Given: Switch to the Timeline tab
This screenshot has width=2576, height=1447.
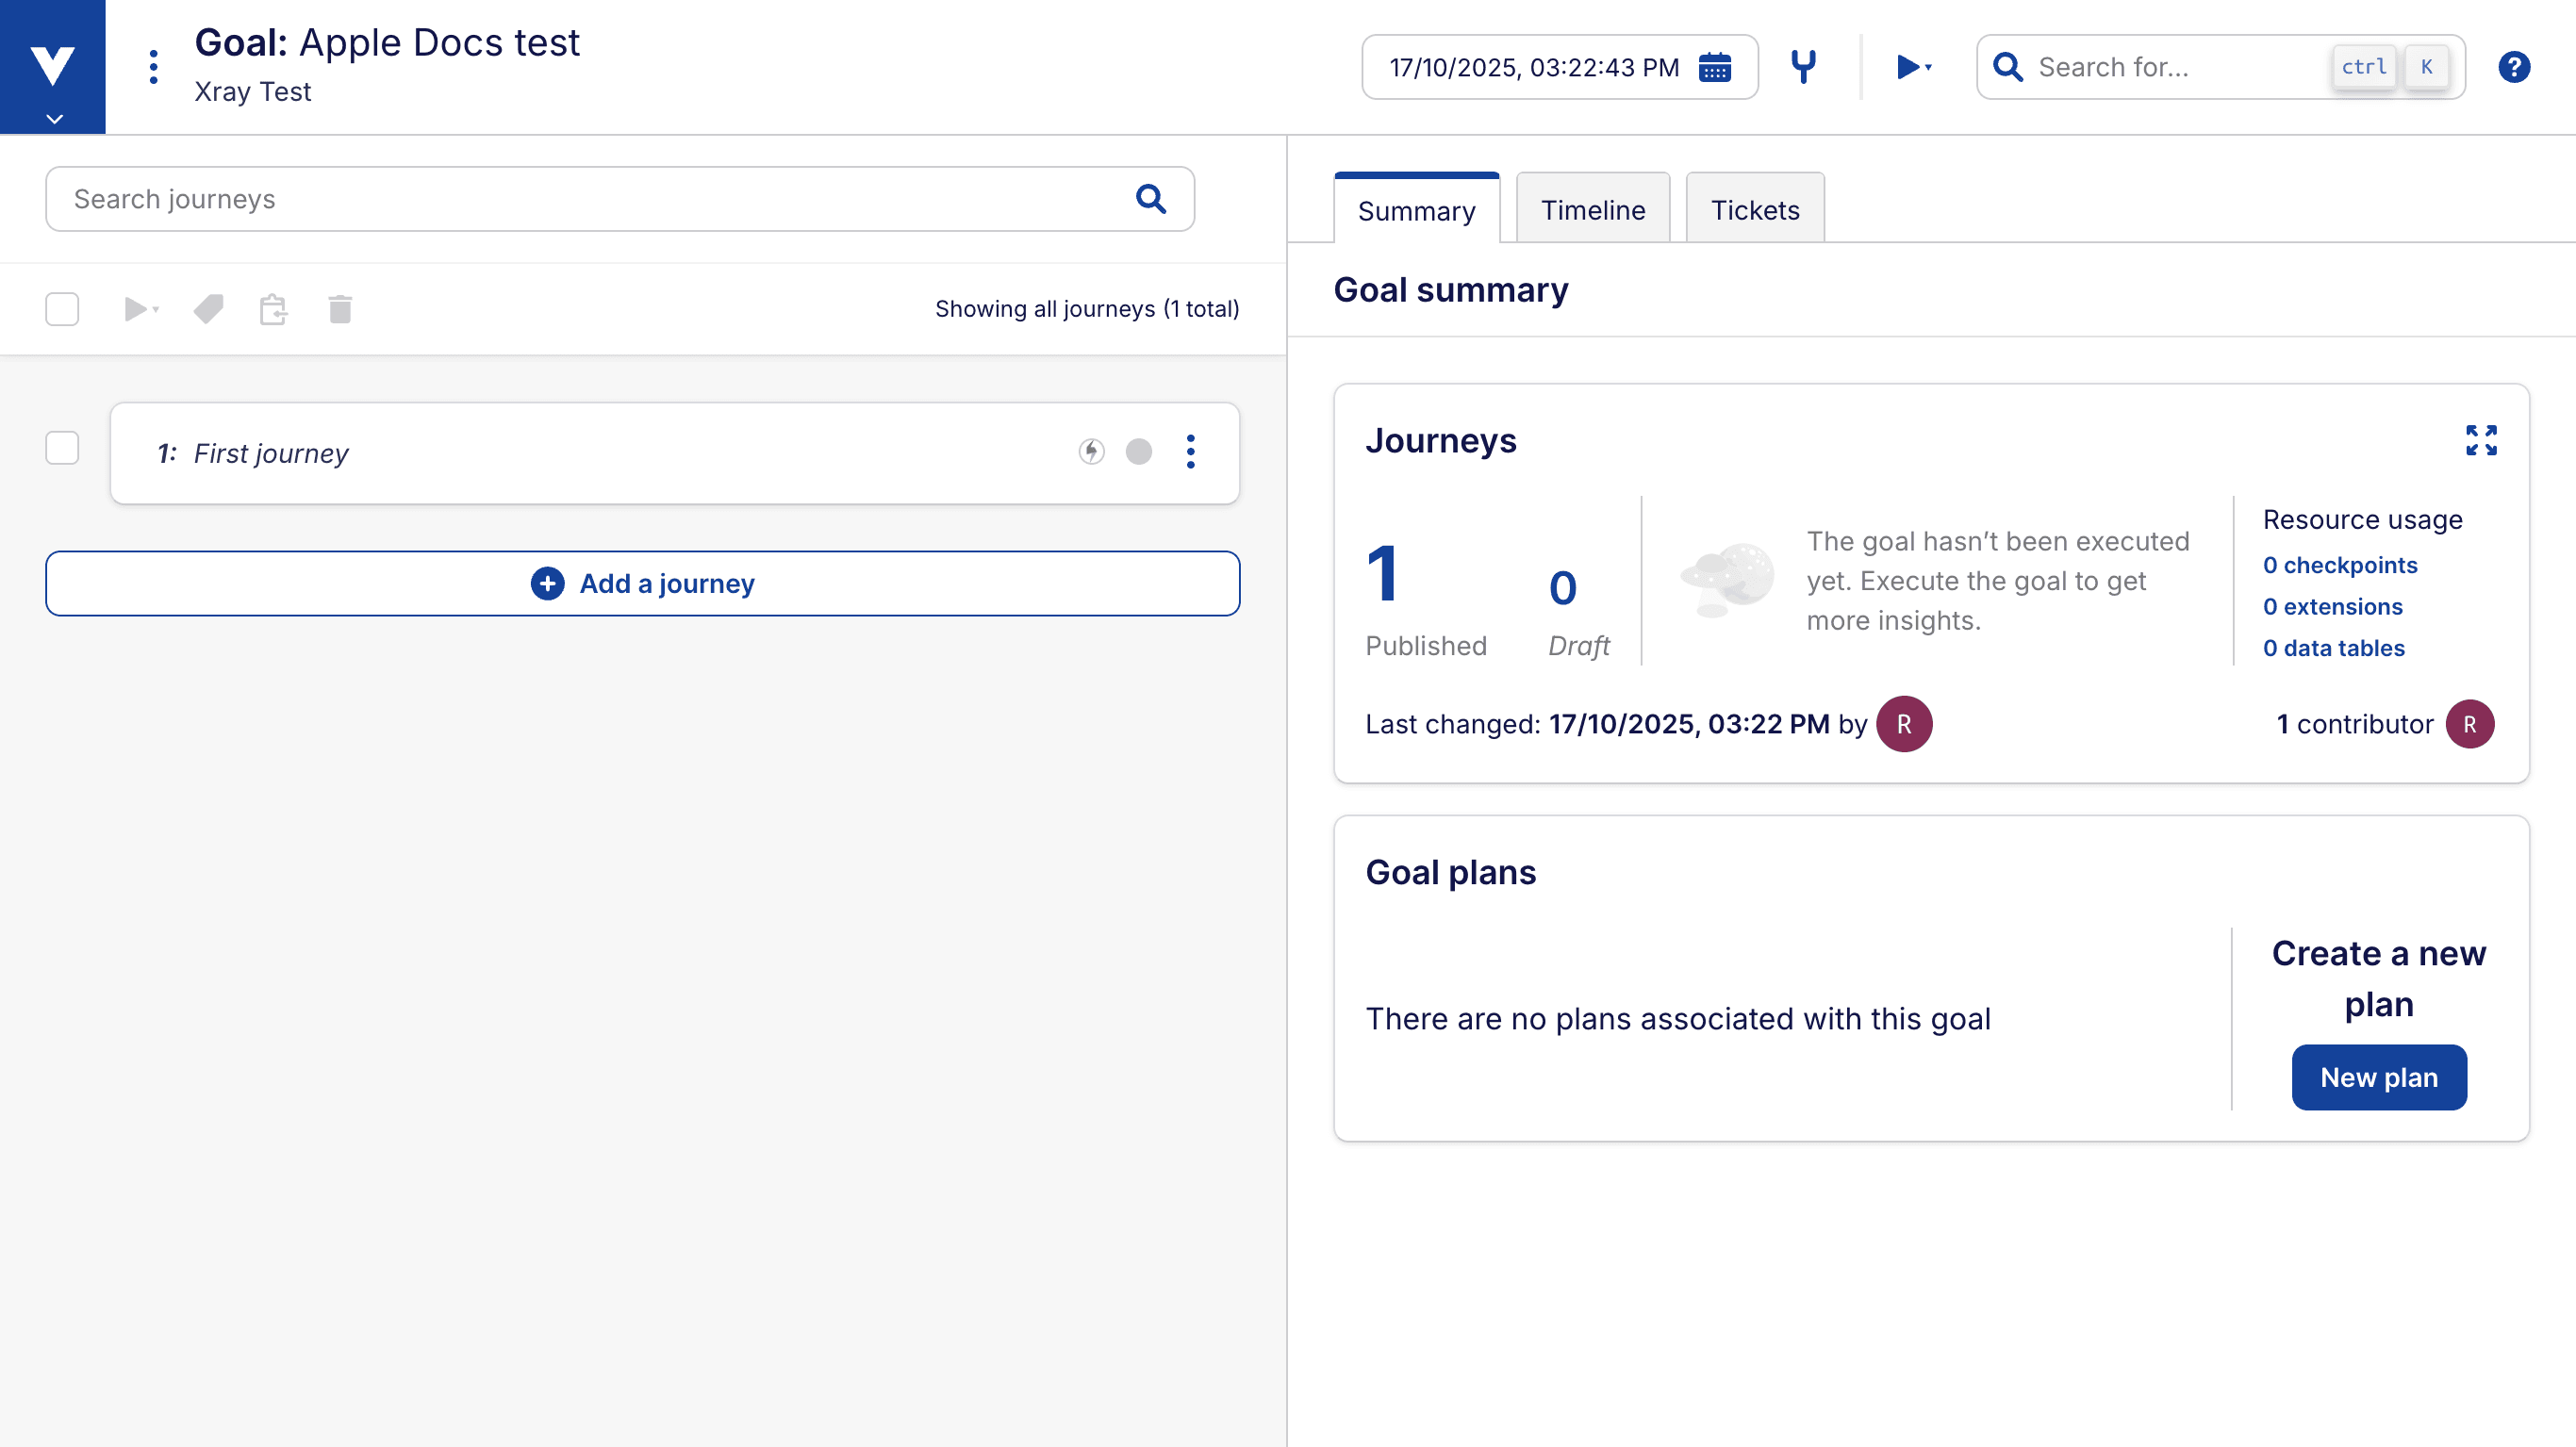Looking at the screenshot, I should click(x=1592, y=210).
